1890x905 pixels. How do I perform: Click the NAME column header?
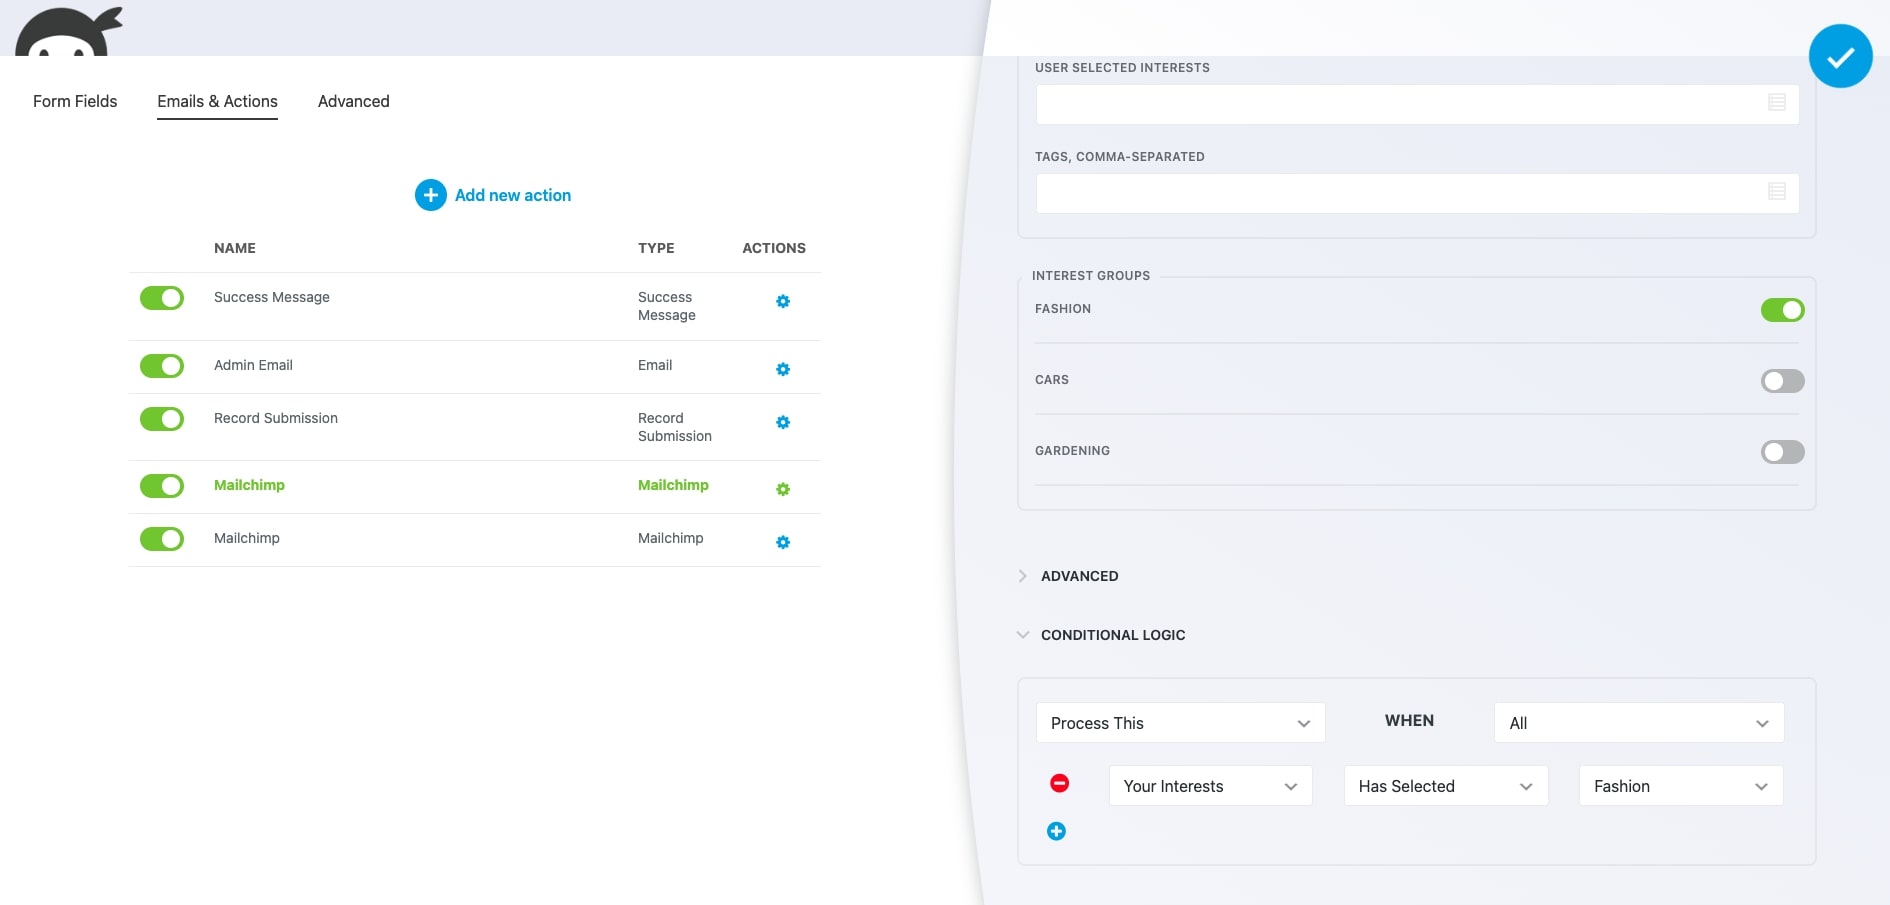pos(235,248)
